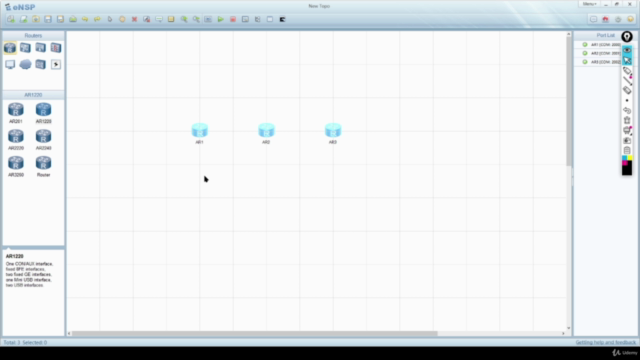Activate the hand pan tool

tap(122, 19)
